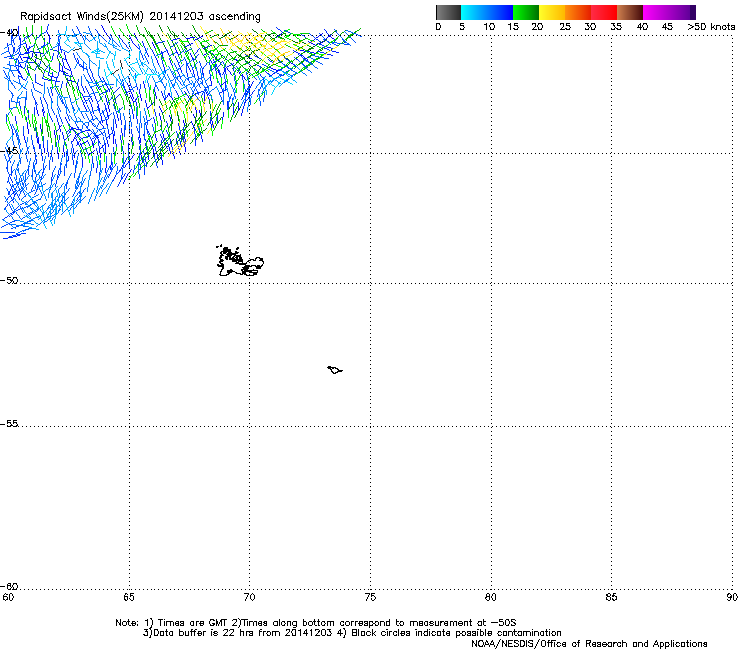Screen dimensions: 740x650
Task: Click the legend tick label '25'
Action: coord(565,27)
